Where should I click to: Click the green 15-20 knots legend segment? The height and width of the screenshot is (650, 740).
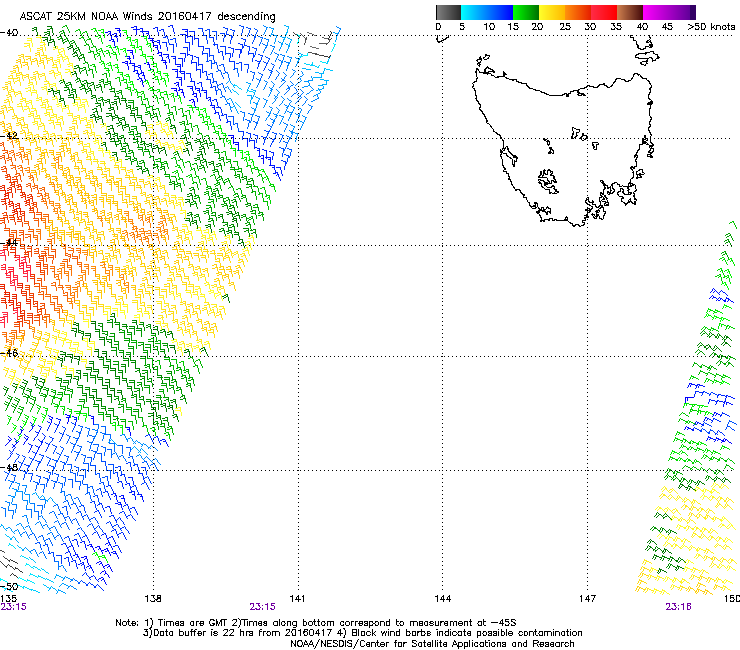[x=525, y=12]
